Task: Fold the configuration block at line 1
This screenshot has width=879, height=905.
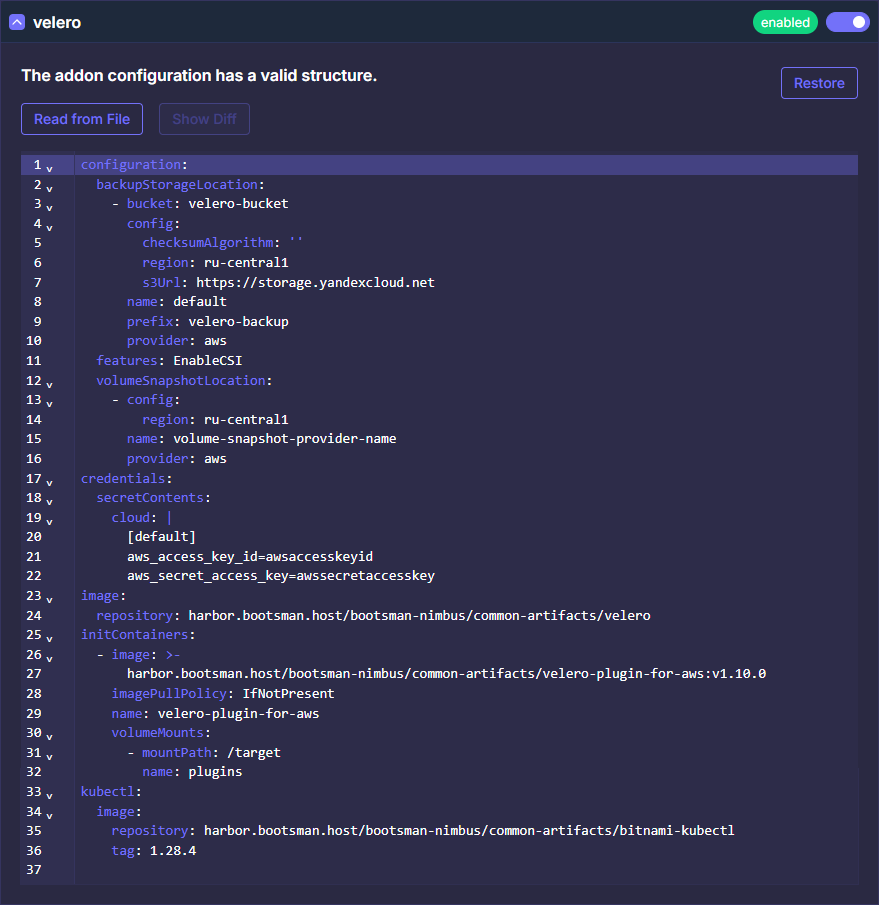Action: pyautogui.click(x=50, y=167)
